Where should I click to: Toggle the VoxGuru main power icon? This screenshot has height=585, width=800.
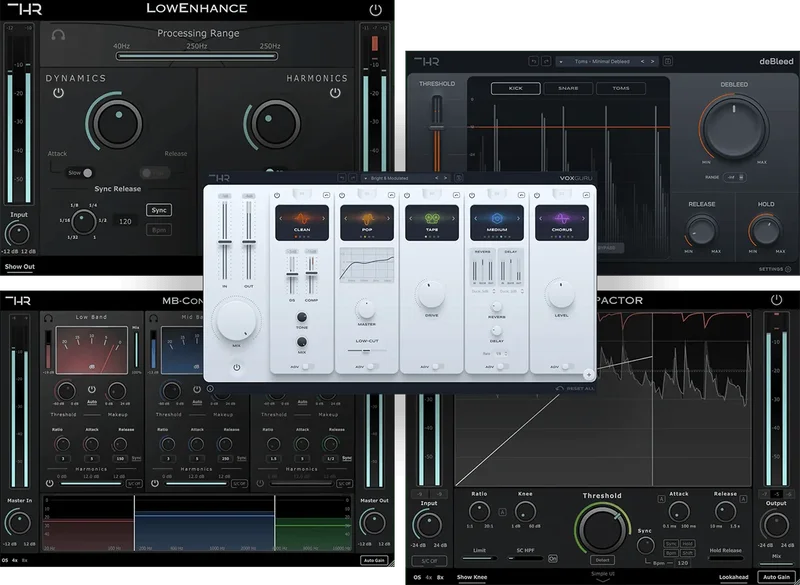click(x=236, y=367)
